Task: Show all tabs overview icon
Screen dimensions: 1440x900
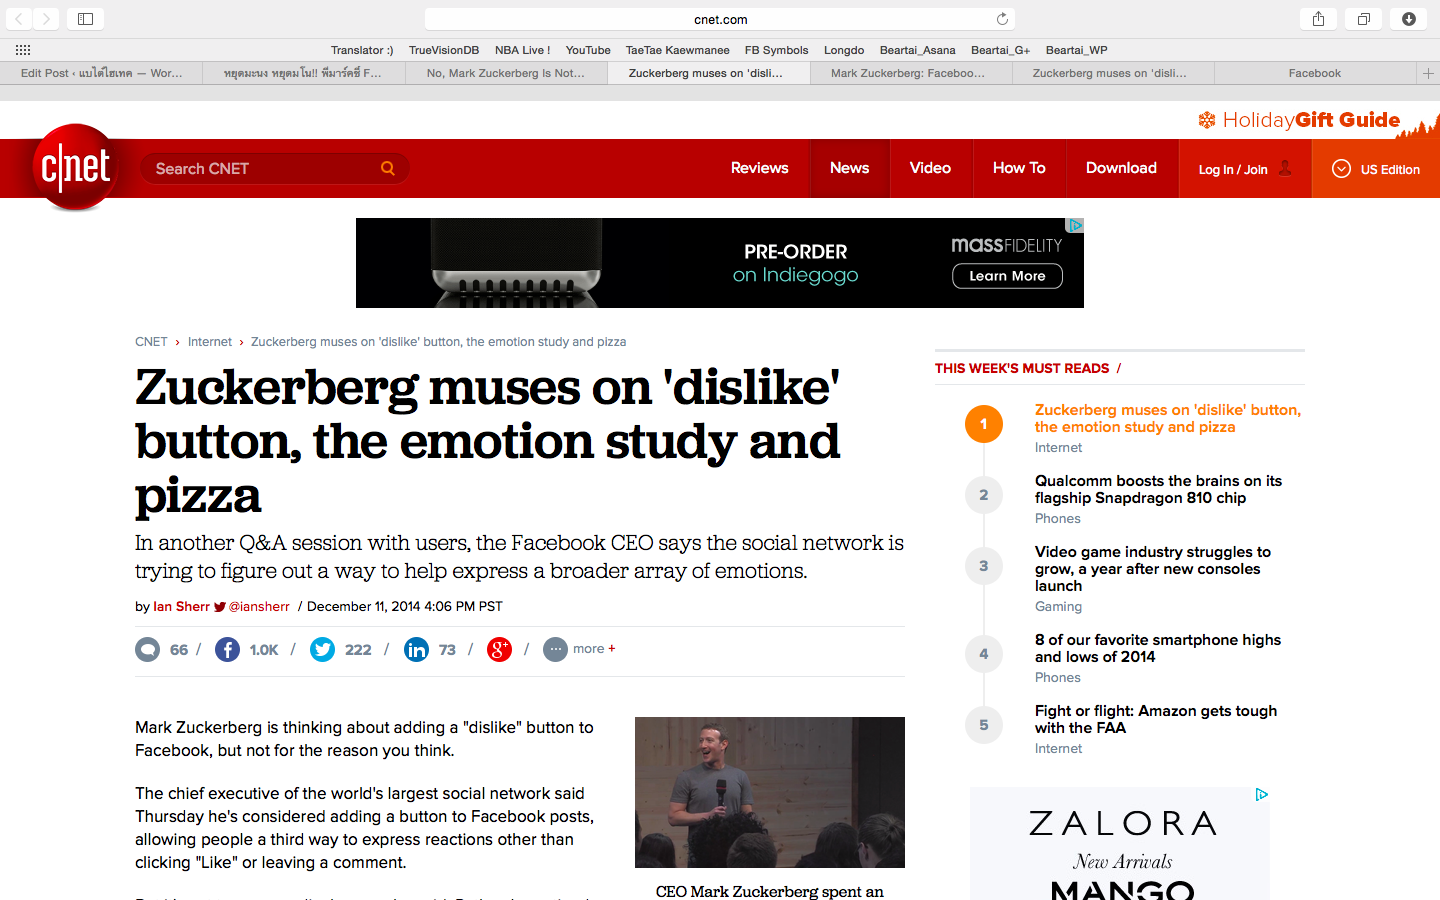Action: 1364,19
